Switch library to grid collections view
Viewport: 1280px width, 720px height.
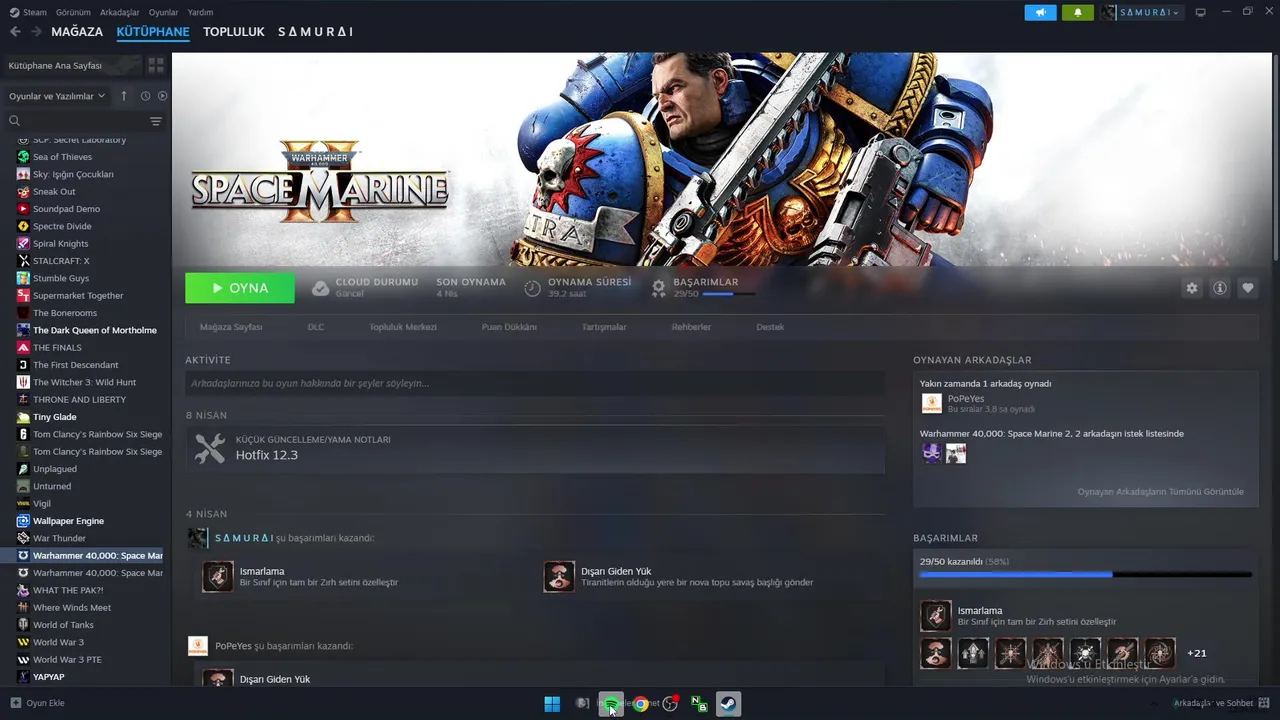click(x=156, y=65)
